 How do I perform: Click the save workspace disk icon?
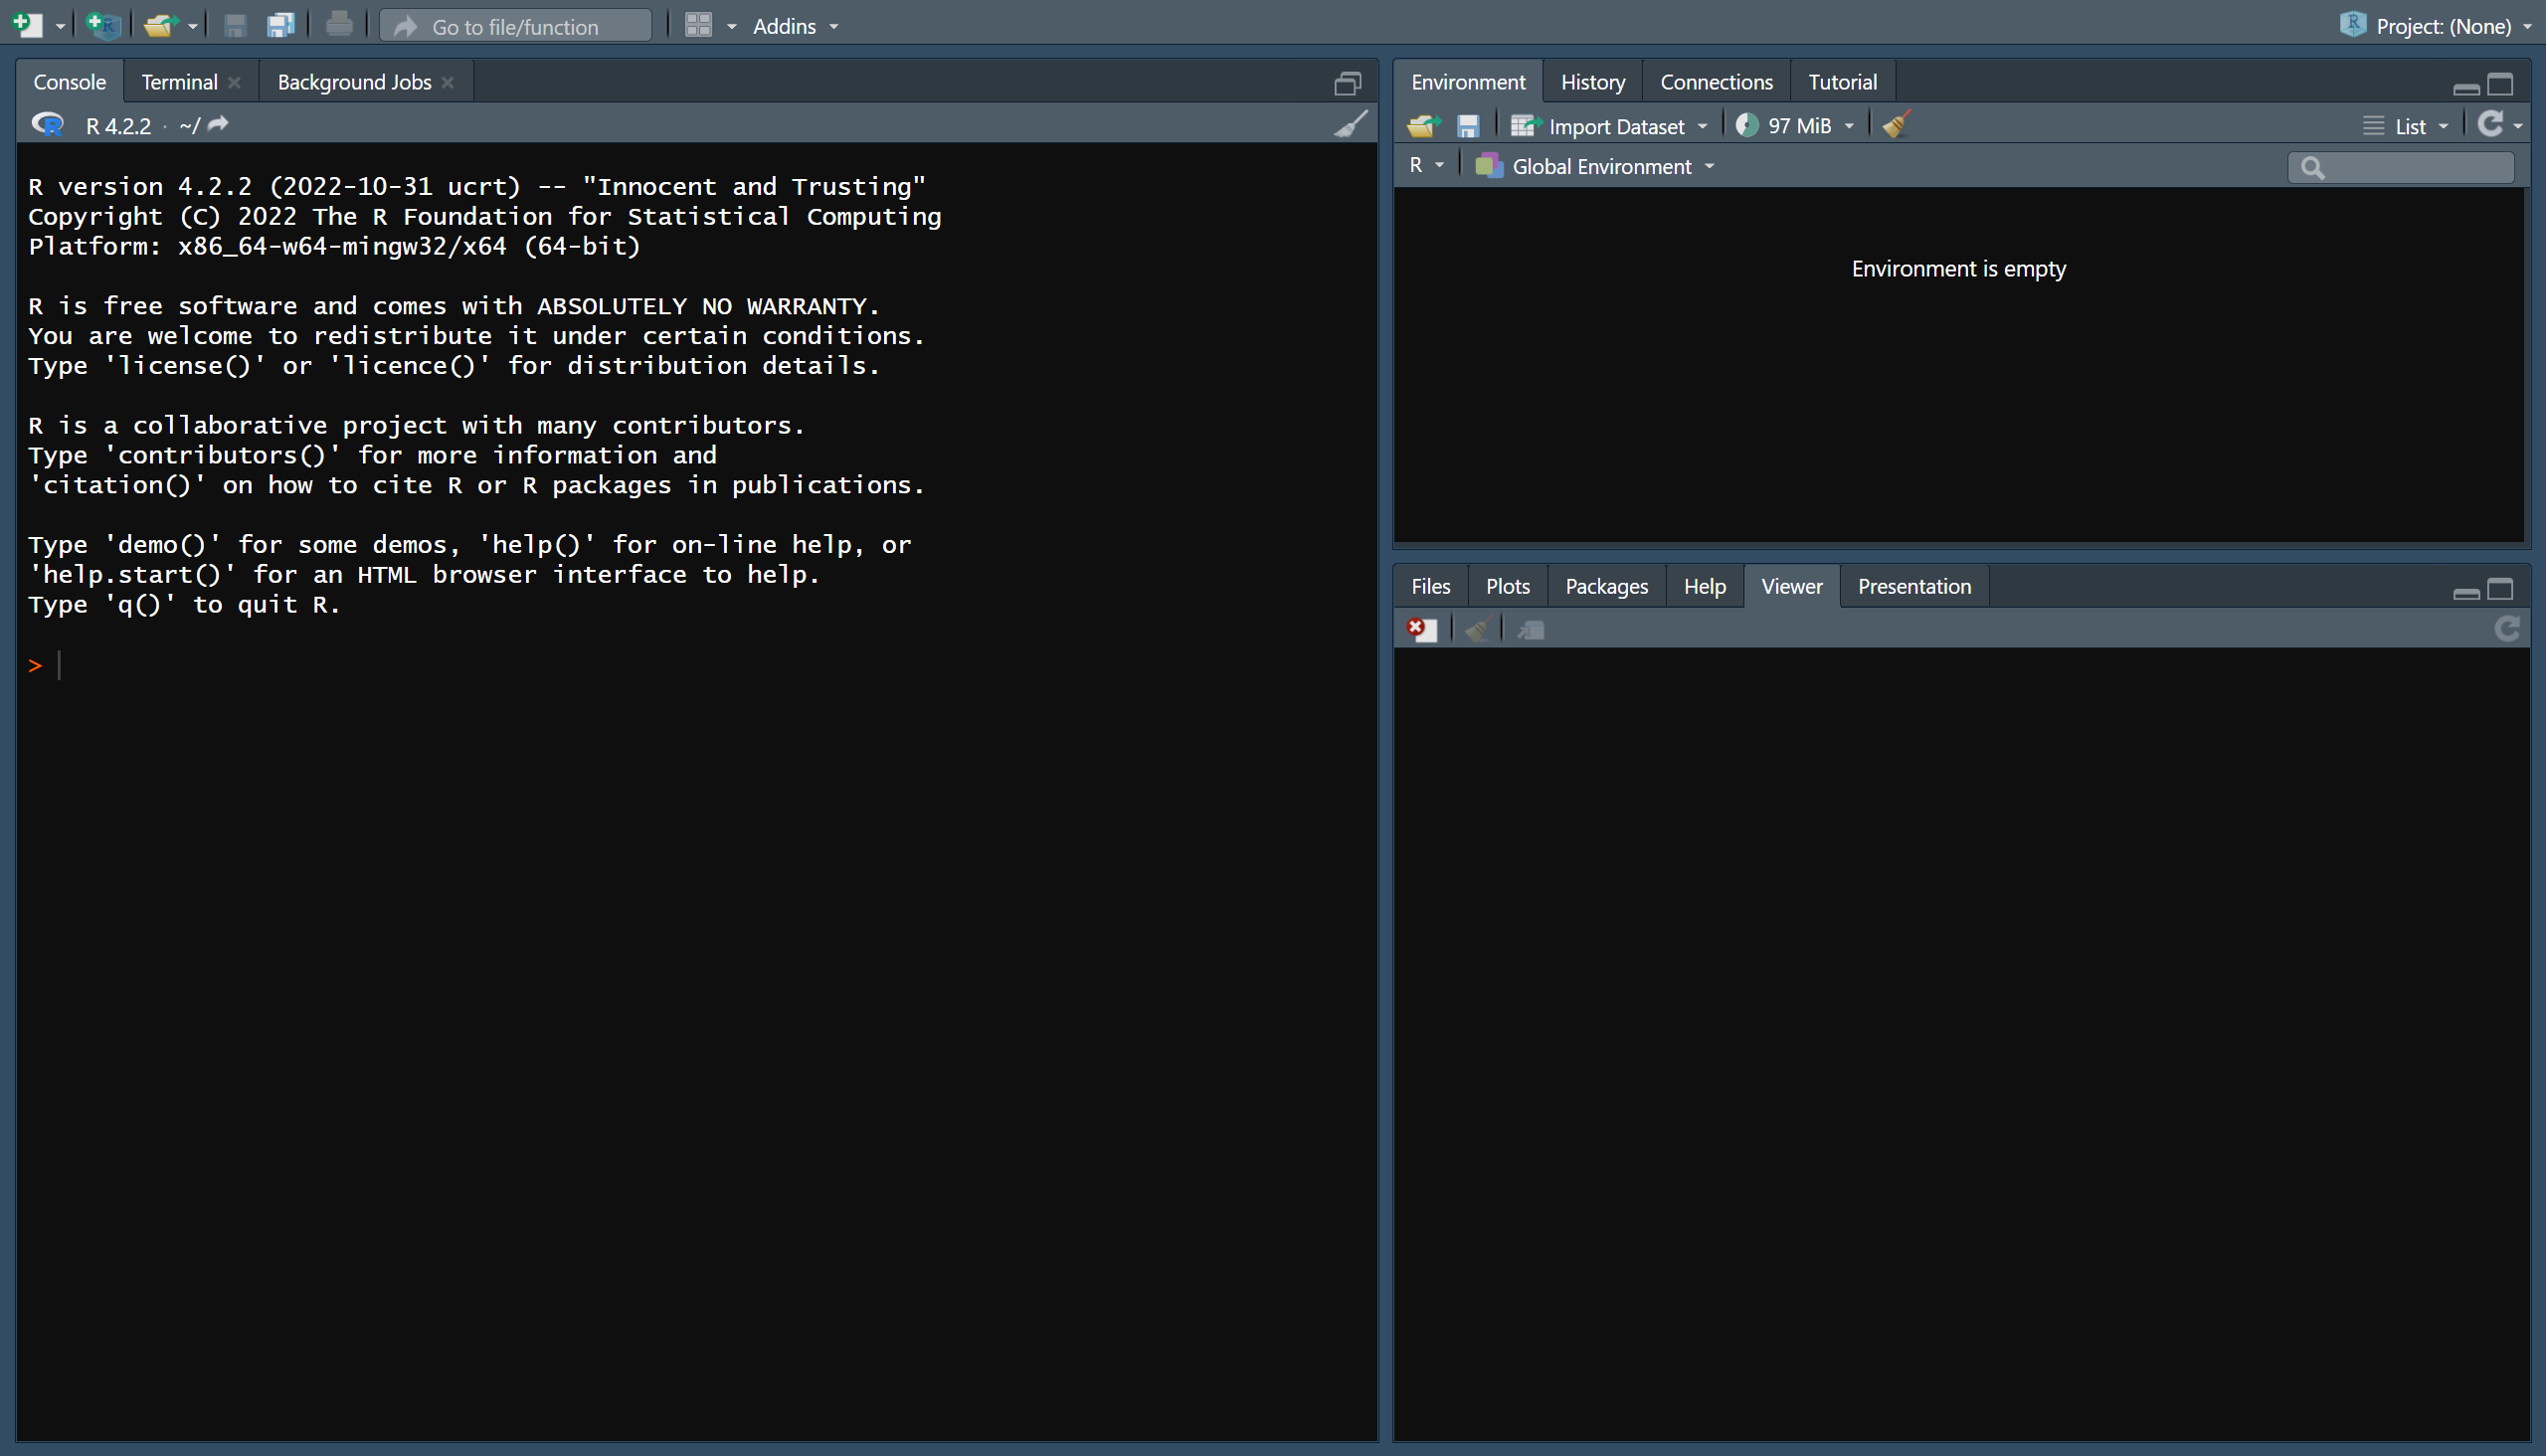(x=1467, y=126)
